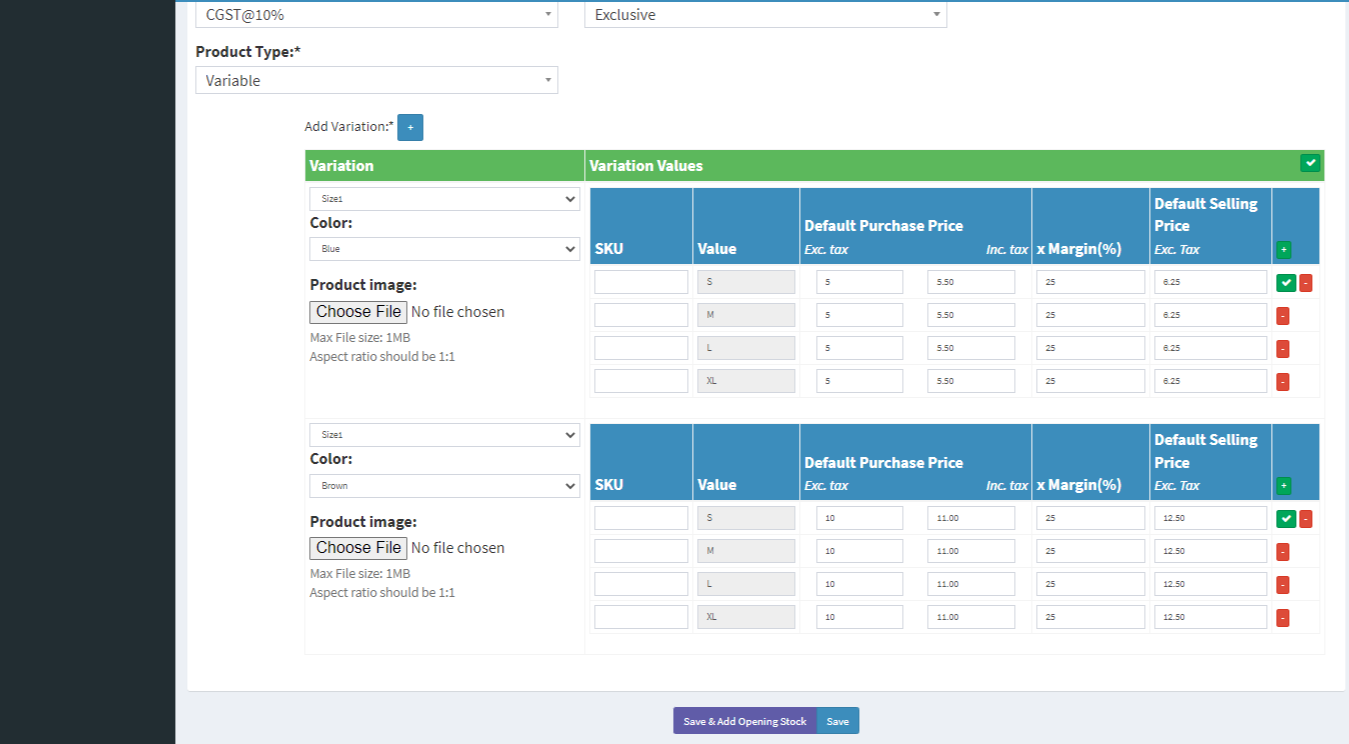
Task: Click SKU field in the Blue L row
Action: pyautogui.click(x=641, y=348)
